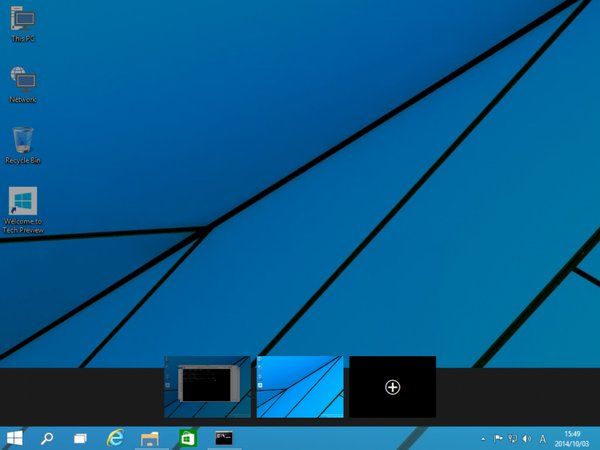Toggle the input method A indicator
This screenshot has height=450, width=600.
[542, 439]
